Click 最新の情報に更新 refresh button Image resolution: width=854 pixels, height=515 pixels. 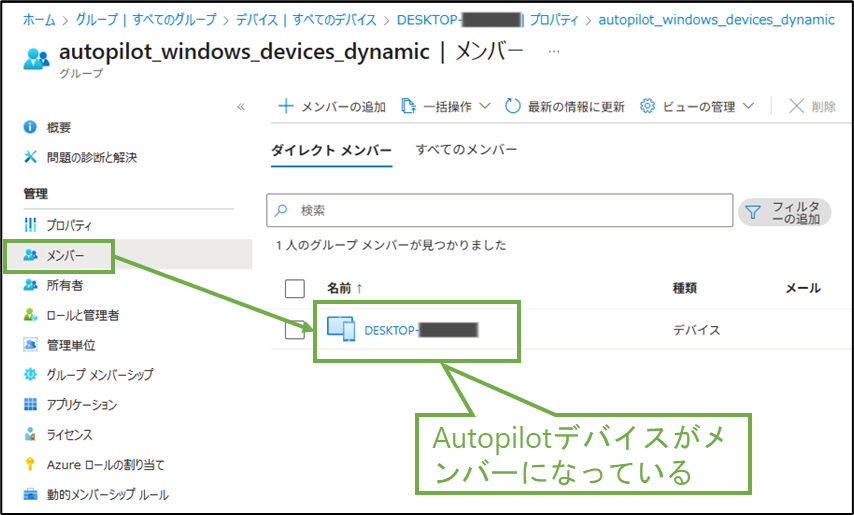(565, 106)
